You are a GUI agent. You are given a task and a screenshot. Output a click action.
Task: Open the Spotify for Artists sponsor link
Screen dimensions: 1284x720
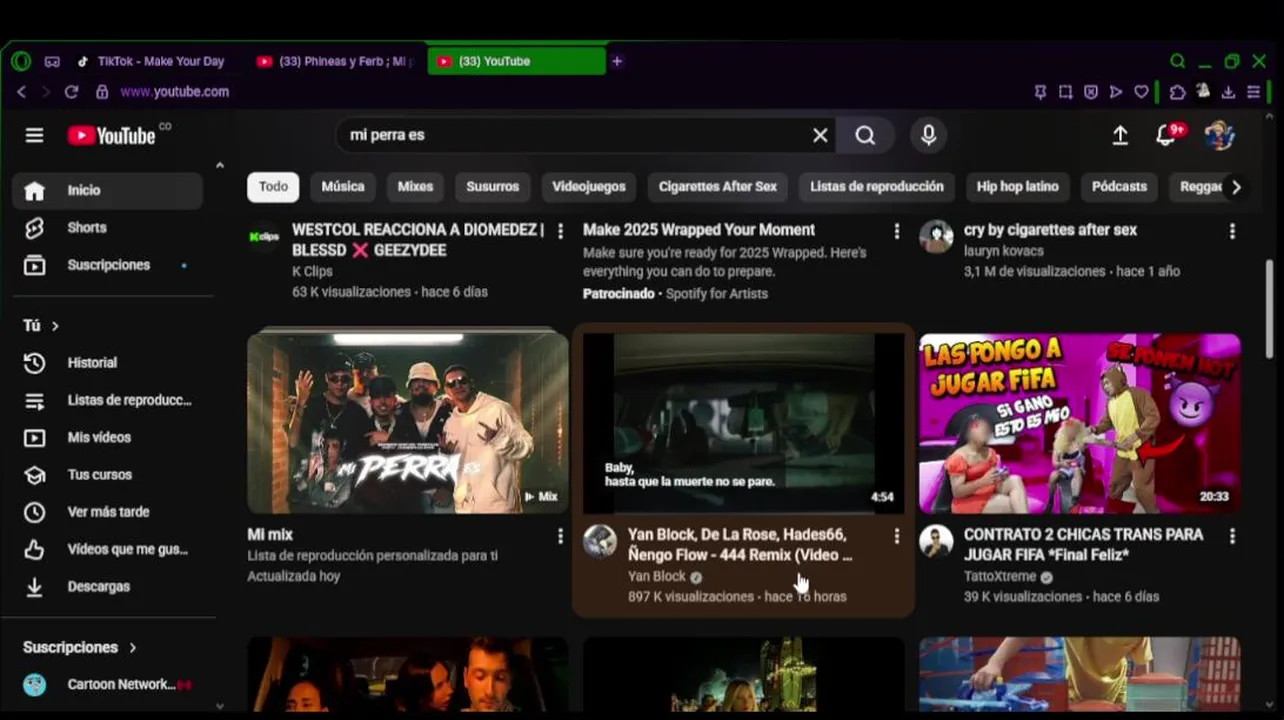(716, 294)
